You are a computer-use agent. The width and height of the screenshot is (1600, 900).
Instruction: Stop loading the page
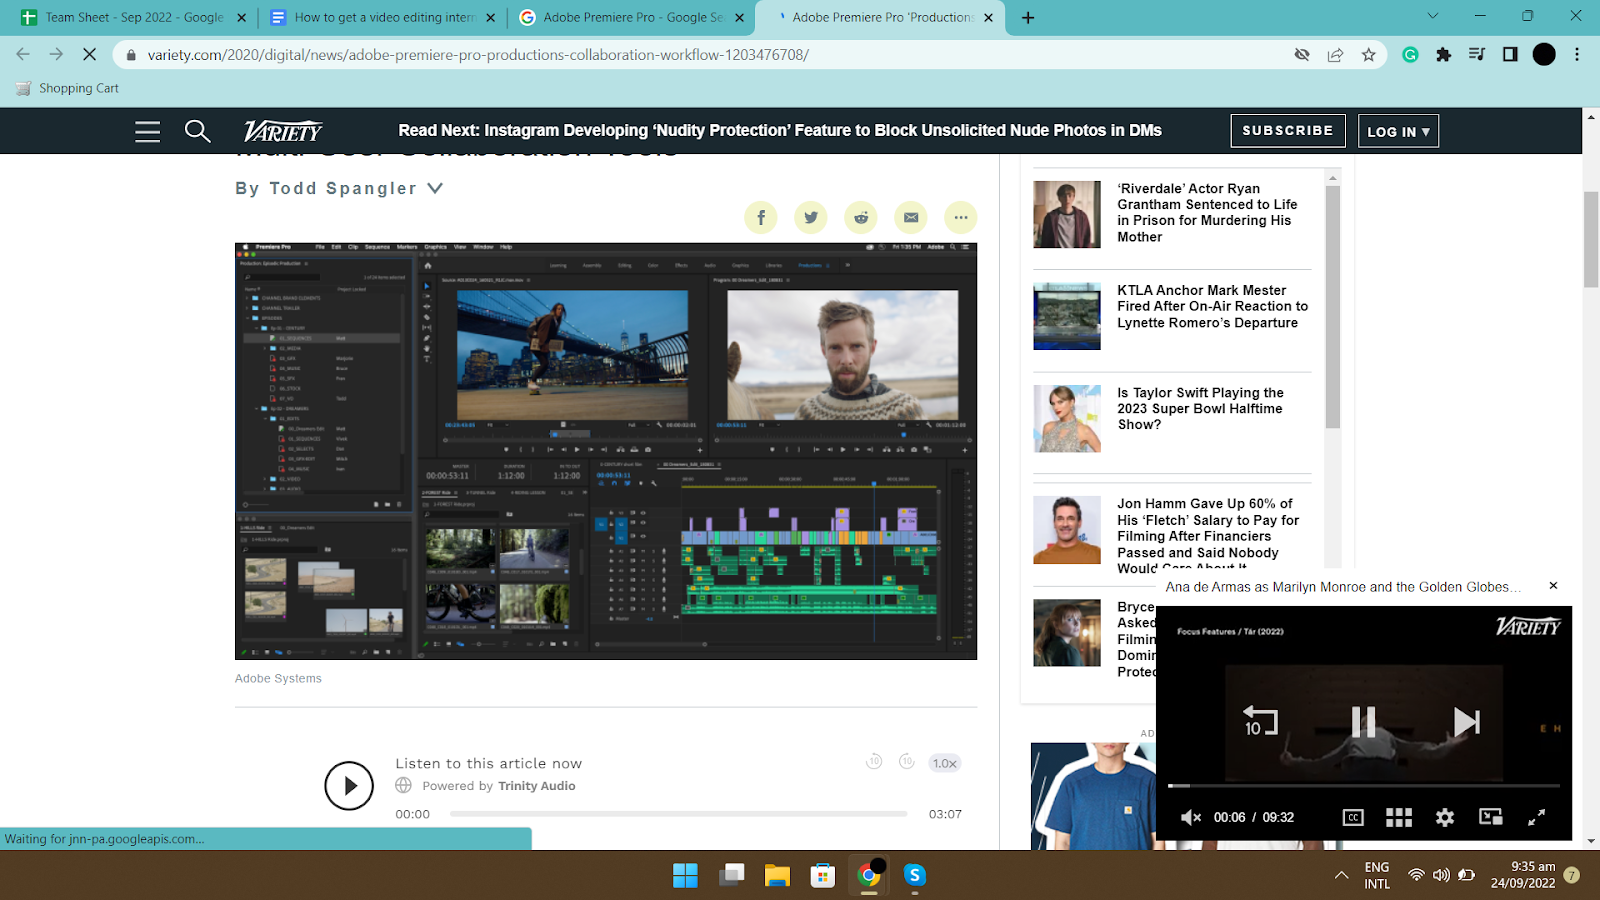[x=89, y=55]
